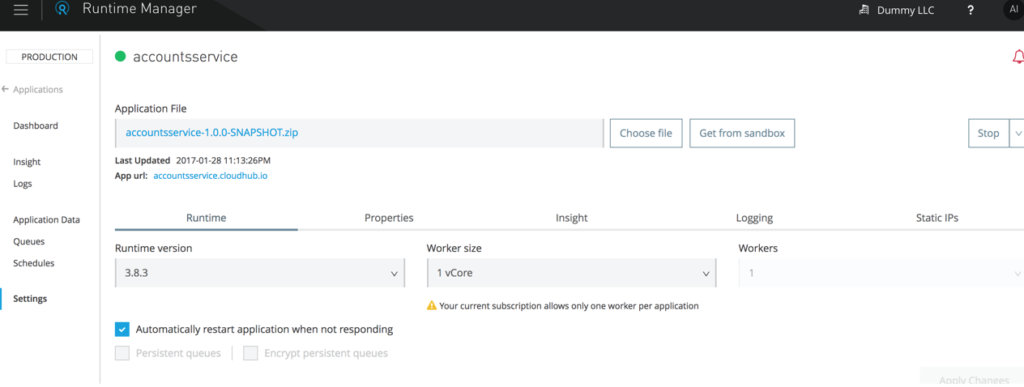This screenshot has height=387, width=1024.
Task: Click the accountsservice-1.0.0-SNAPSHOT.zip file link
Action: tap(212, 132)
